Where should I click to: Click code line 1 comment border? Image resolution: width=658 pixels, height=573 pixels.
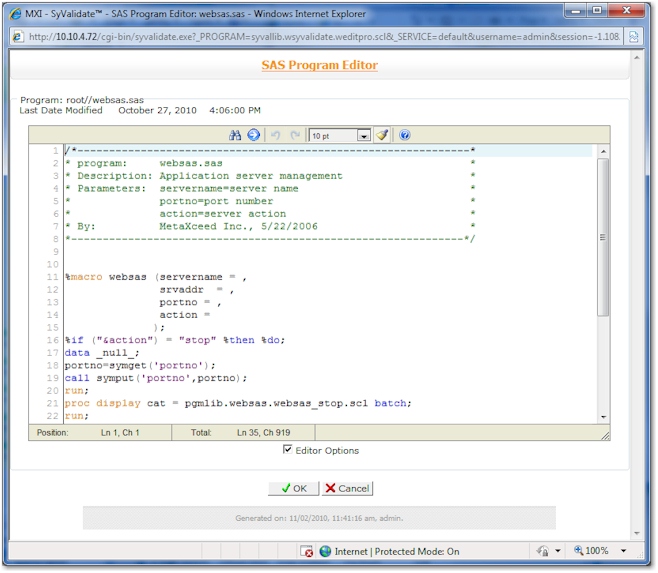pos(269,150)
